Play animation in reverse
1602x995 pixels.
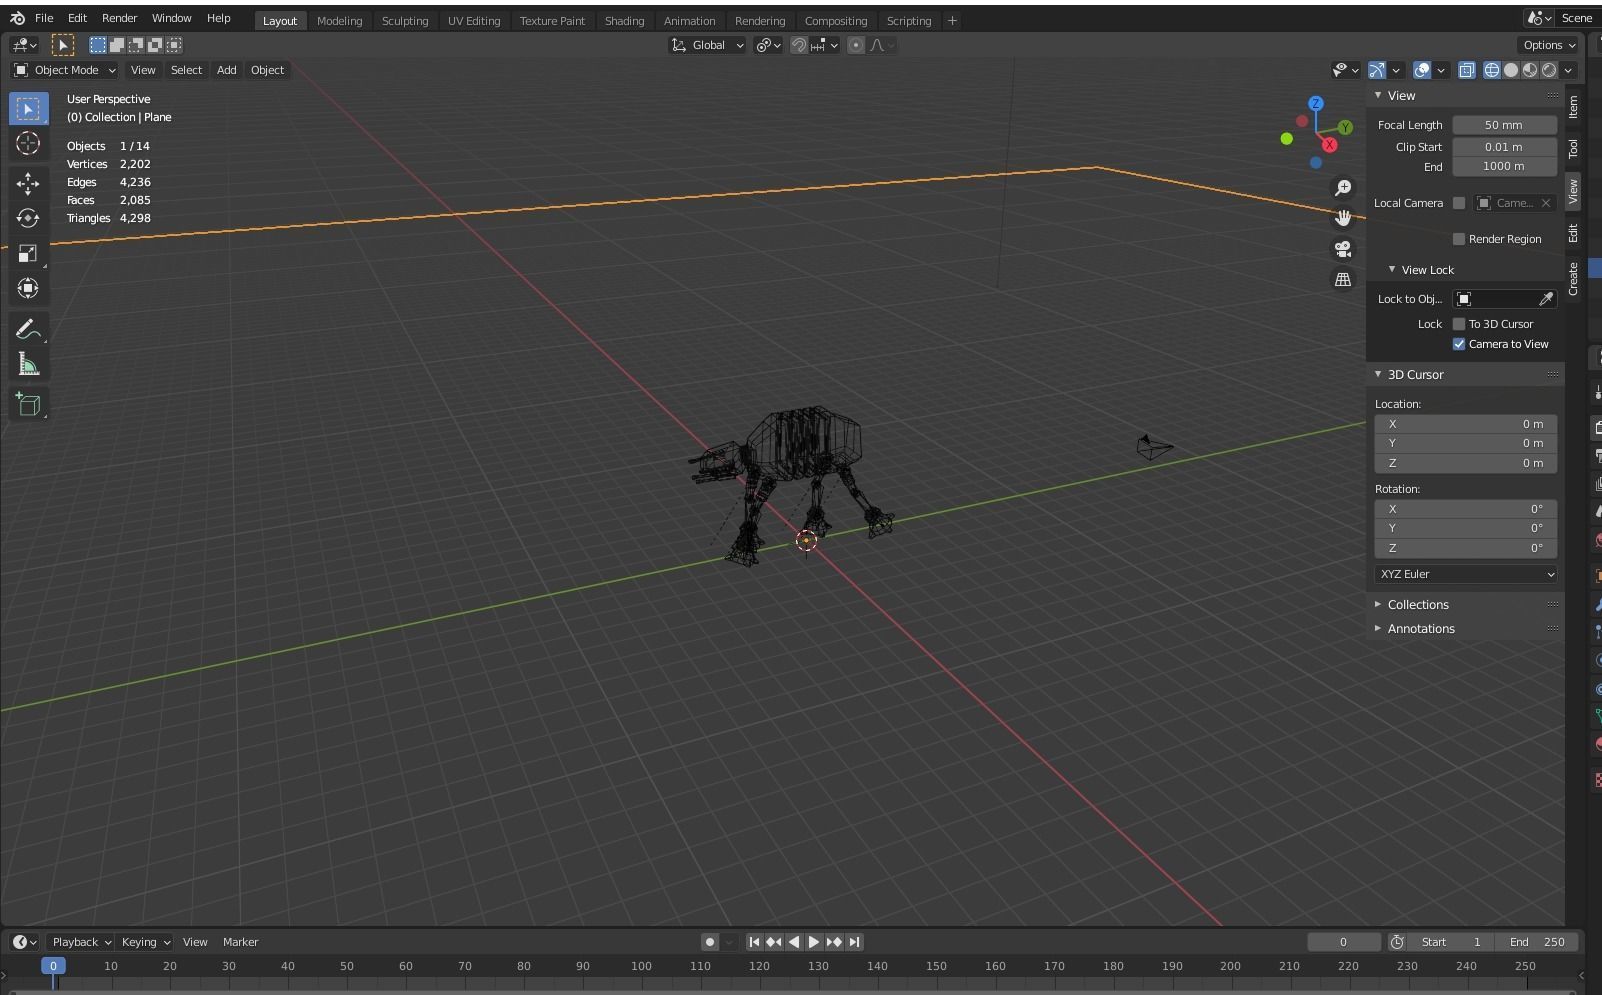coord(794,942)
